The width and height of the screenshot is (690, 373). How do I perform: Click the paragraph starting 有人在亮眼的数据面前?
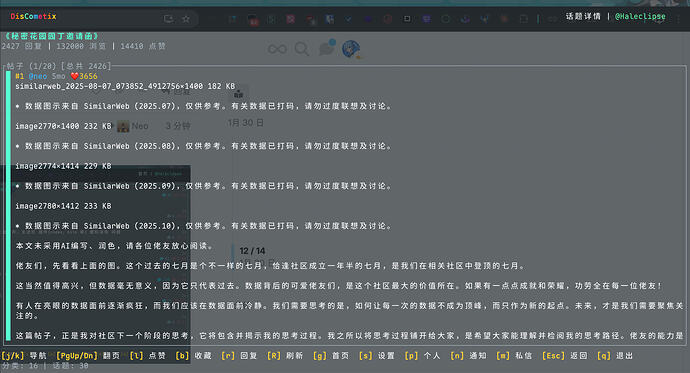click(349, 310)
